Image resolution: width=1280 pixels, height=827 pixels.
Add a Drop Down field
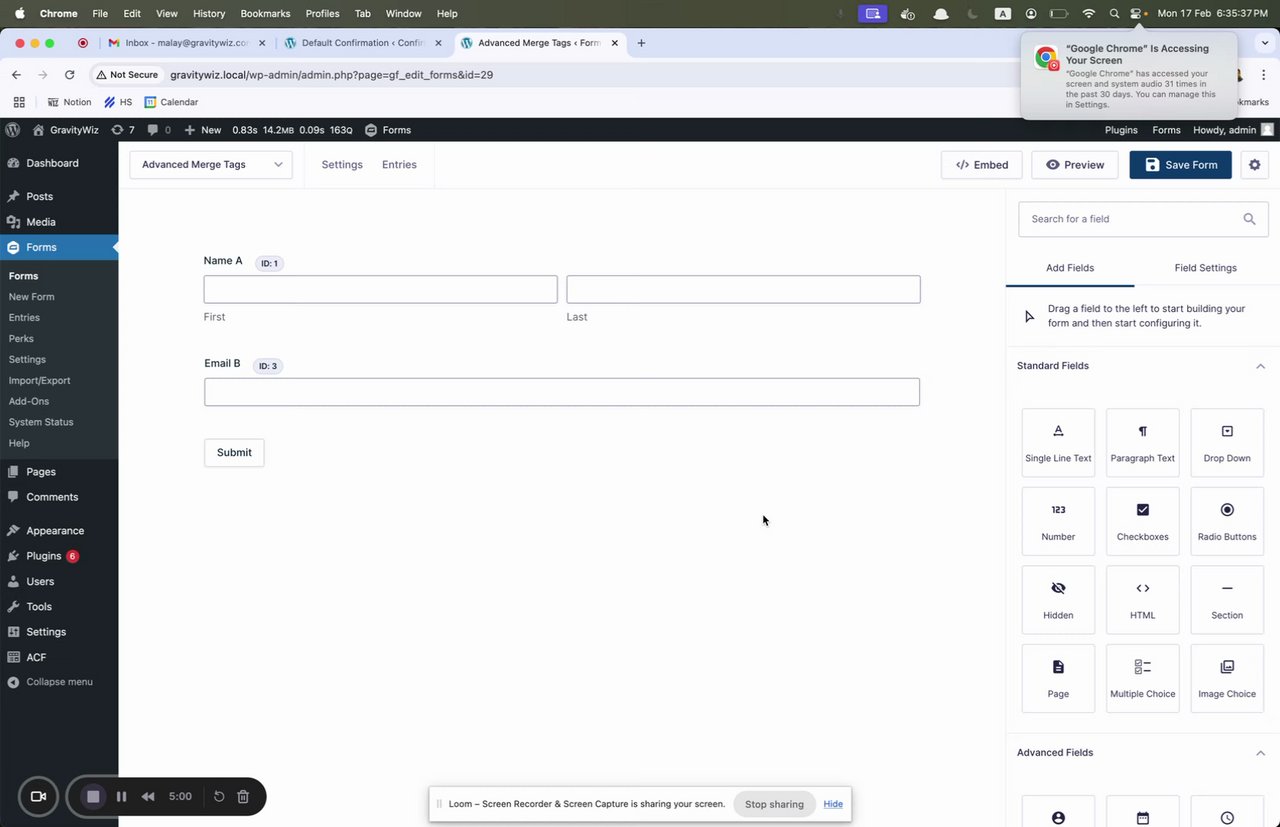pos(1227,442)
